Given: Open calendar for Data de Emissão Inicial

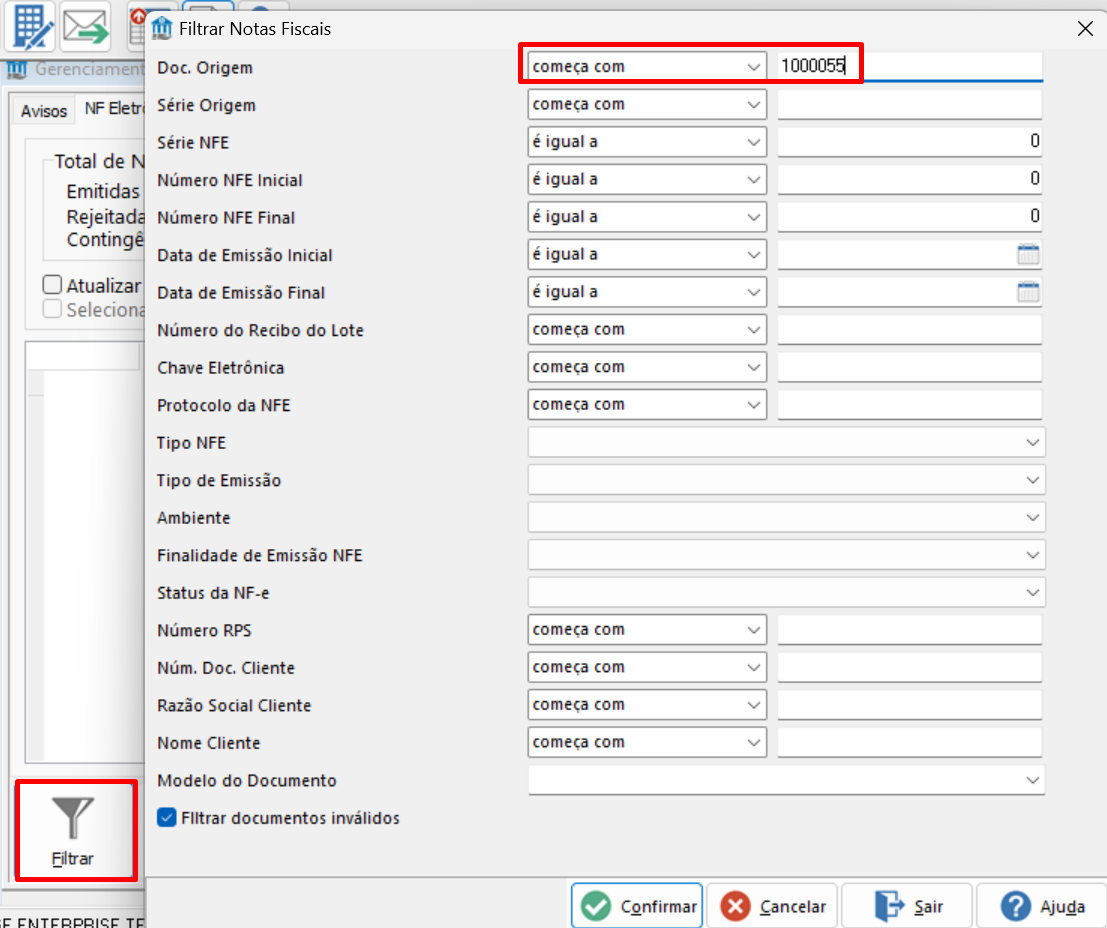Looking at the screenshot, I should [1028, 254].
